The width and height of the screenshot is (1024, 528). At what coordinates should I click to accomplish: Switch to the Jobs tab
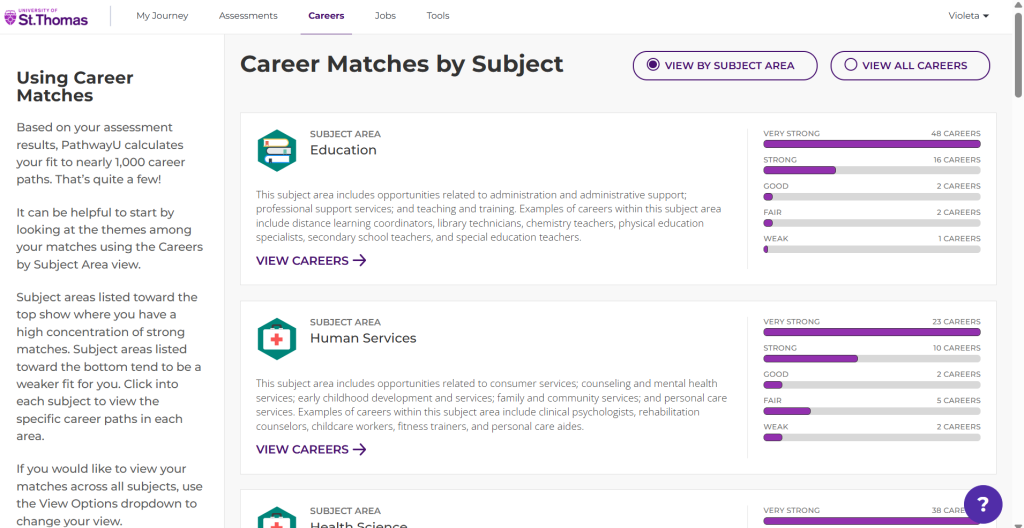385,16
